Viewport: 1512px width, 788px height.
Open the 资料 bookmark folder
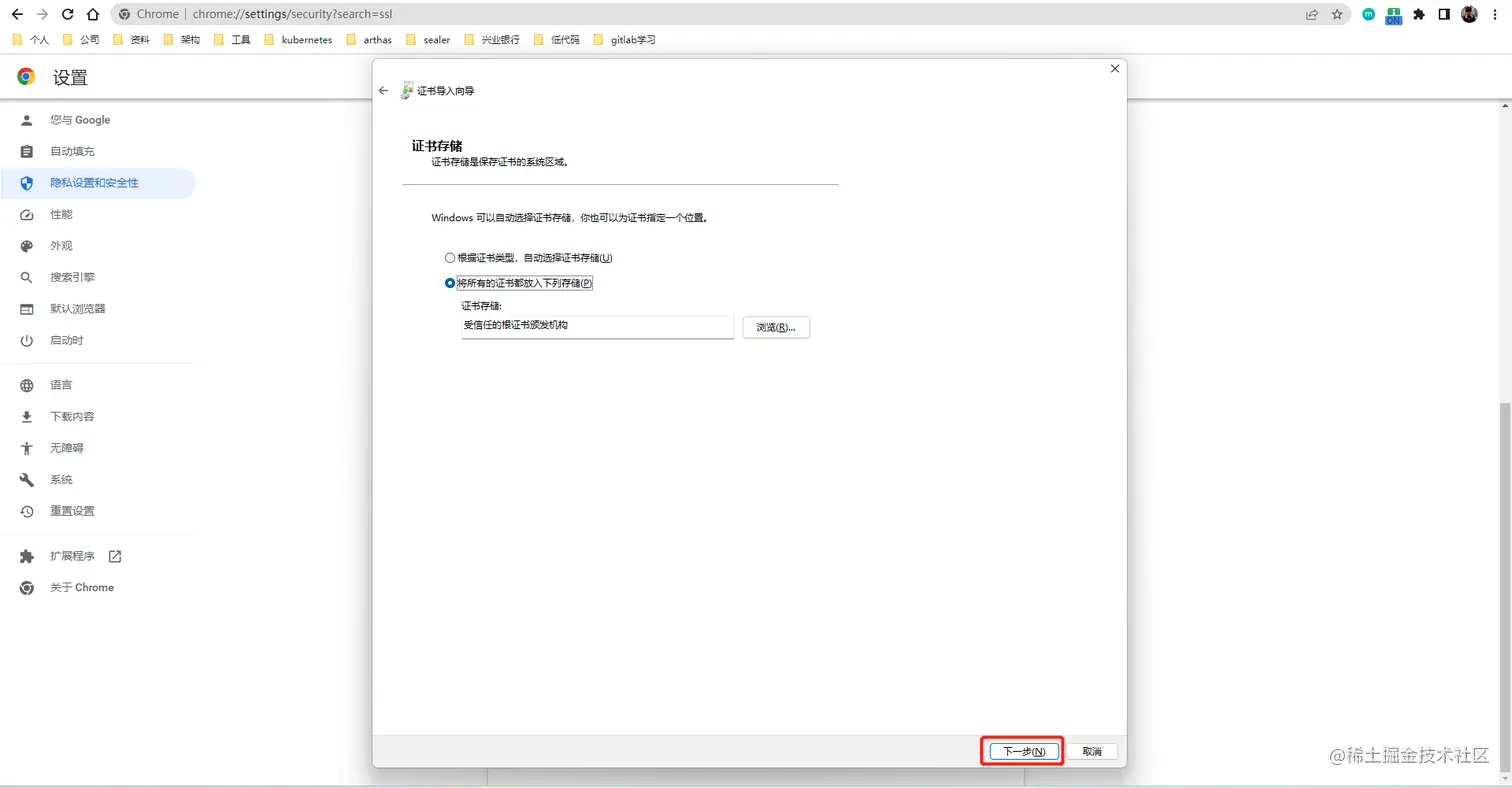tap(131, 40)
